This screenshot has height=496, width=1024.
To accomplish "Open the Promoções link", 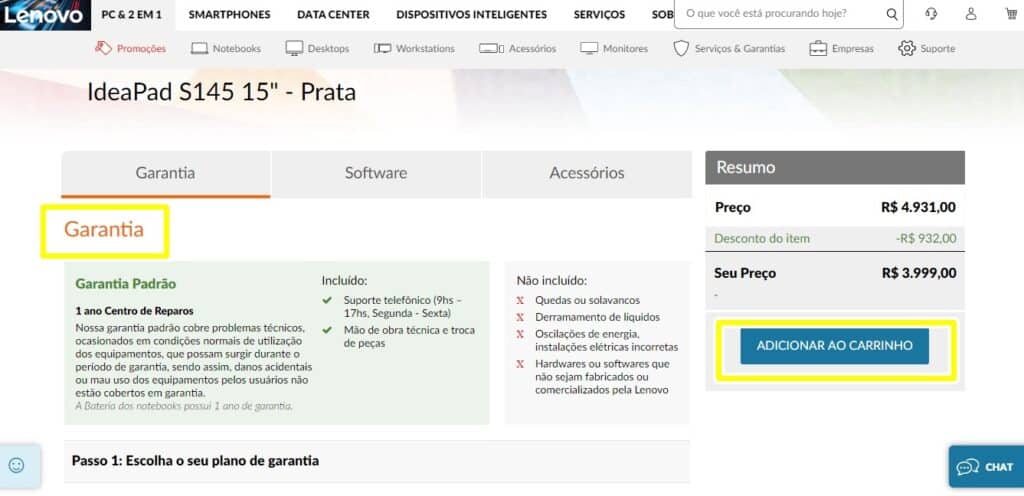I will pos(141,48).
